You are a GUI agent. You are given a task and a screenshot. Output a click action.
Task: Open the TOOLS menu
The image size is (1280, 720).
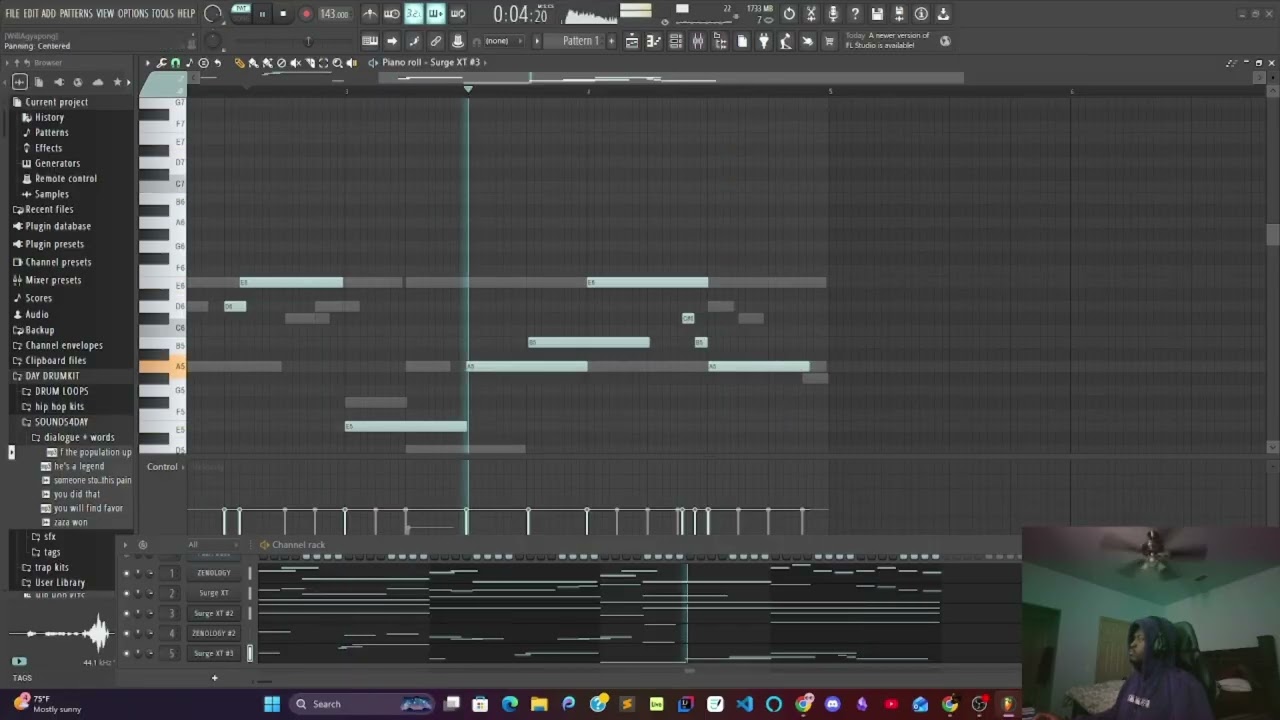pyautogui.click(x=163, y=14)
